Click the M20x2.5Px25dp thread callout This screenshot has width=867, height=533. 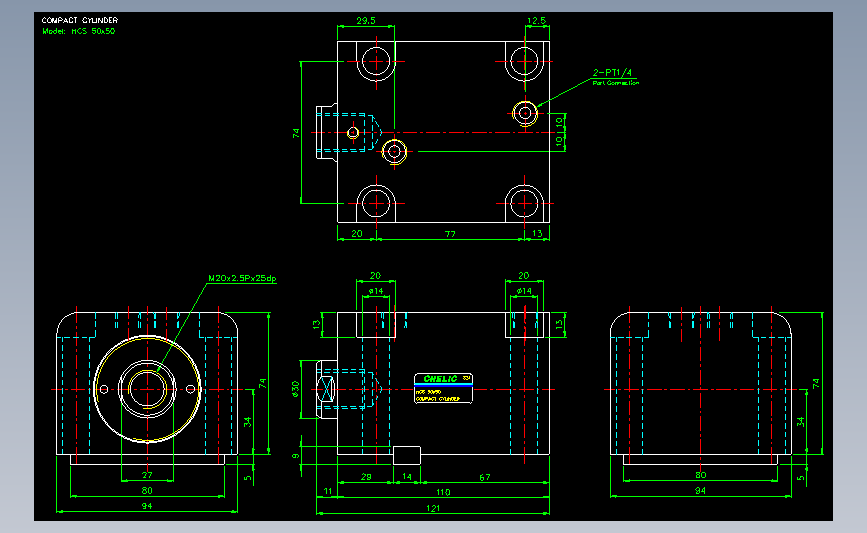[x=242, y=278]
